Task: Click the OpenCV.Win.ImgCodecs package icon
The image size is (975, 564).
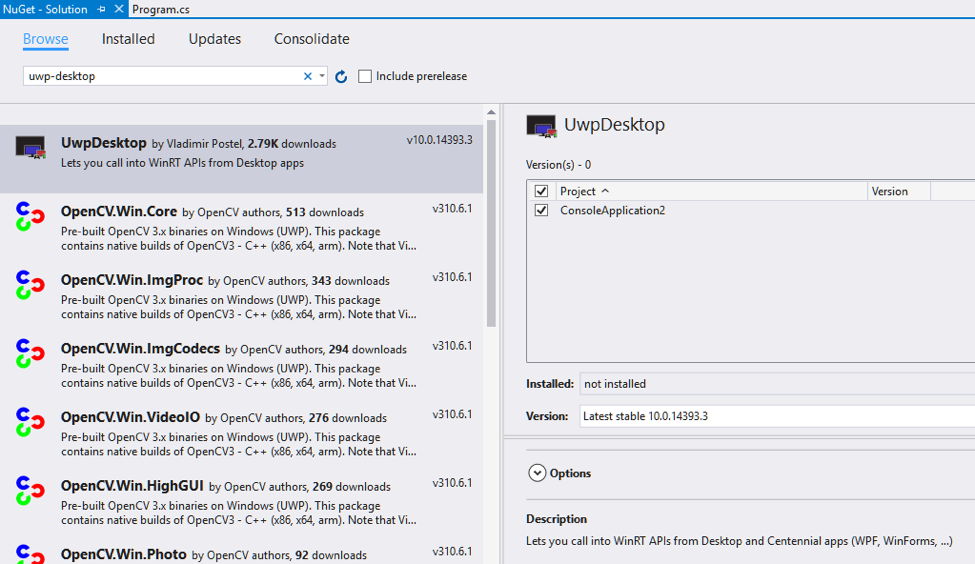Action: point(30,354)
